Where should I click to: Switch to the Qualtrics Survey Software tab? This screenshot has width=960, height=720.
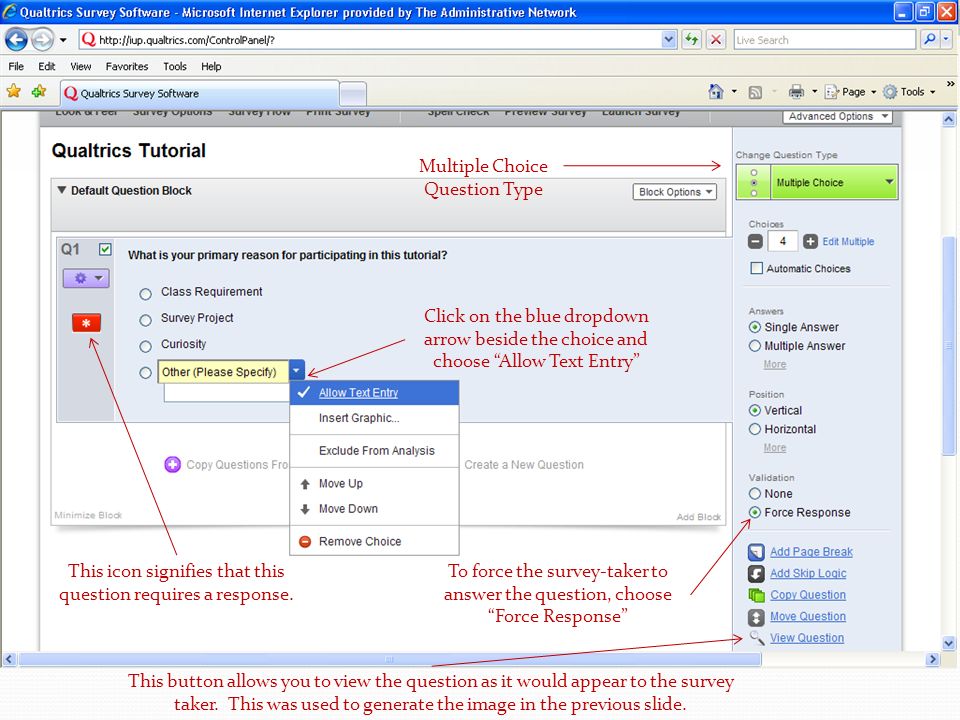(200, 93)
